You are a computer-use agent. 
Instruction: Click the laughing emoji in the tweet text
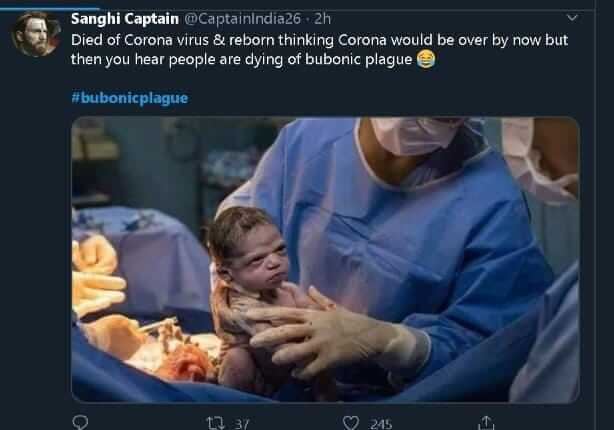[x=427, y=61]
